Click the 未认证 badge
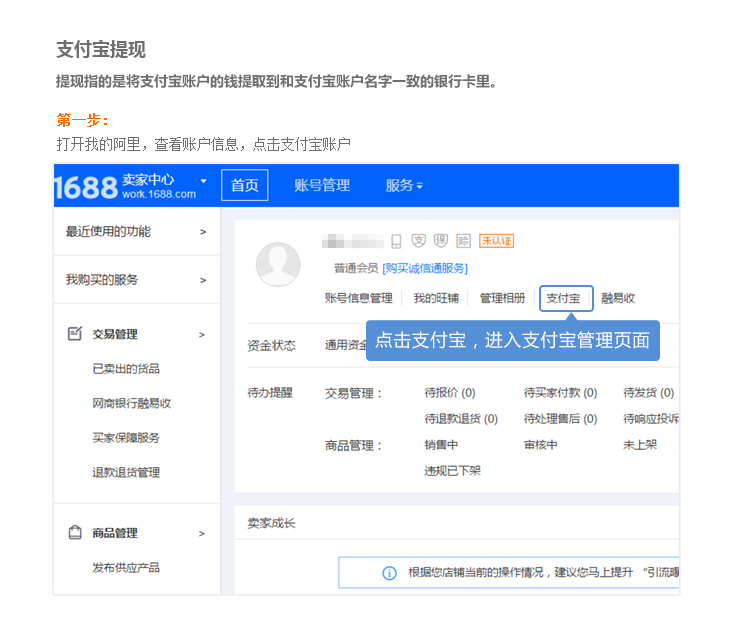730x620 pixels. [x=496, y=241]
